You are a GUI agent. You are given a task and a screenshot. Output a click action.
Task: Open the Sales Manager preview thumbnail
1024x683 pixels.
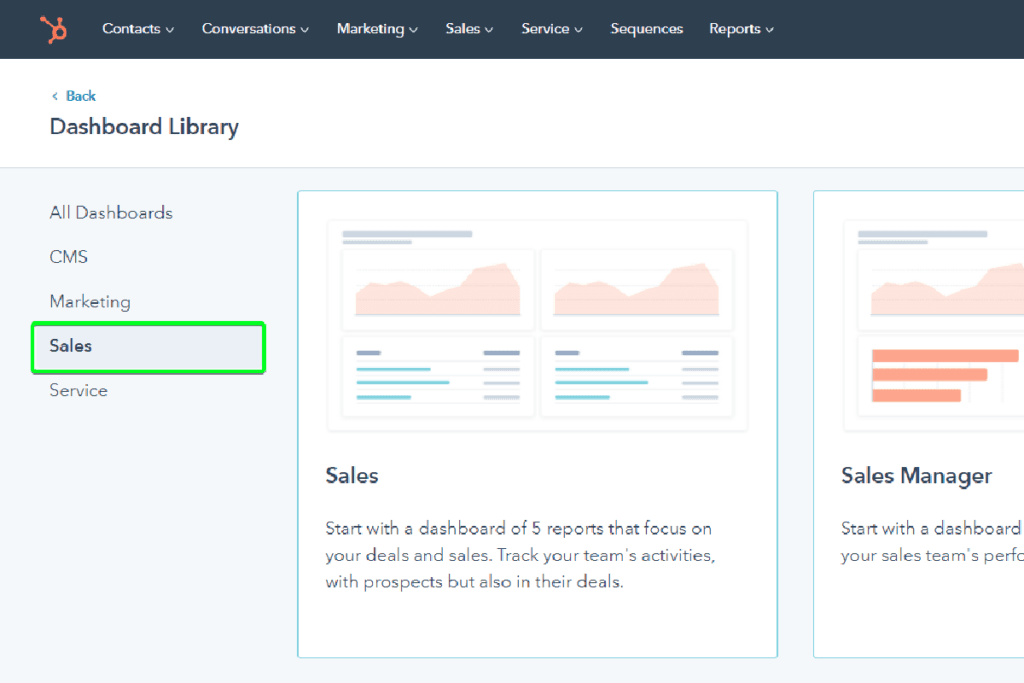click(x=934, y=325)
